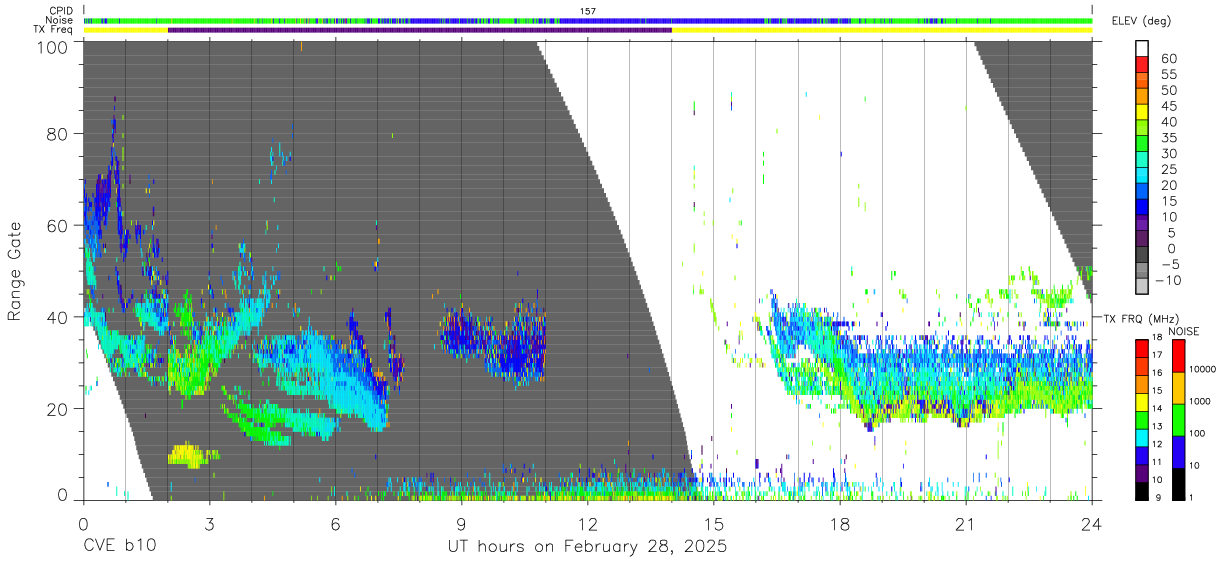
Task: Click the 'CVE b10' radar beam label
Action: tap(119, 547)
